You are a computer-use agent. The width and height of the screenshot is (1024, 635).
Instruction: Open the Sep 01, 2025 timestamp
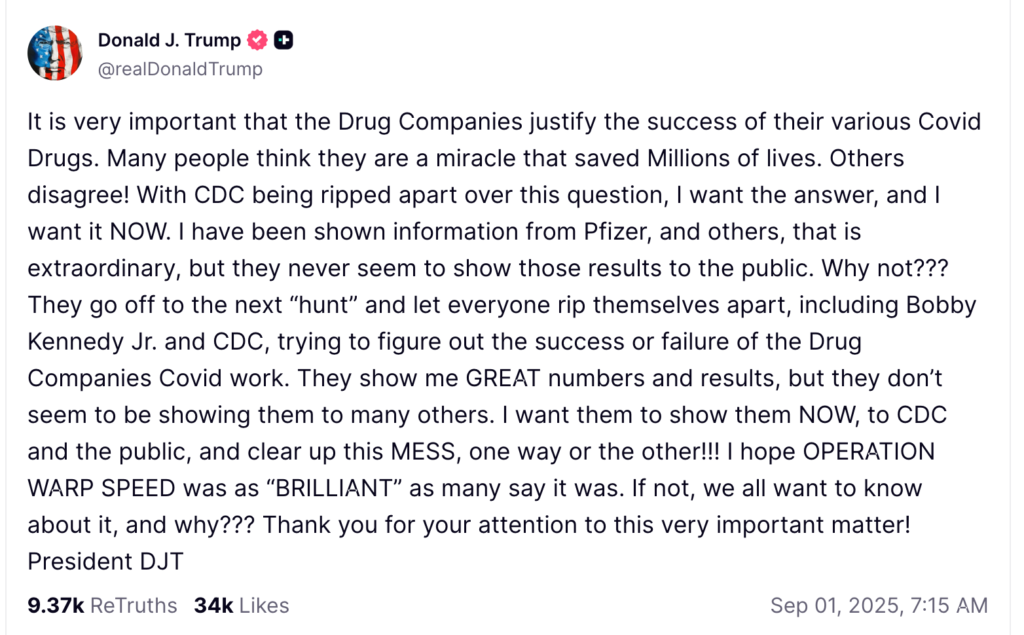[878, 605]
